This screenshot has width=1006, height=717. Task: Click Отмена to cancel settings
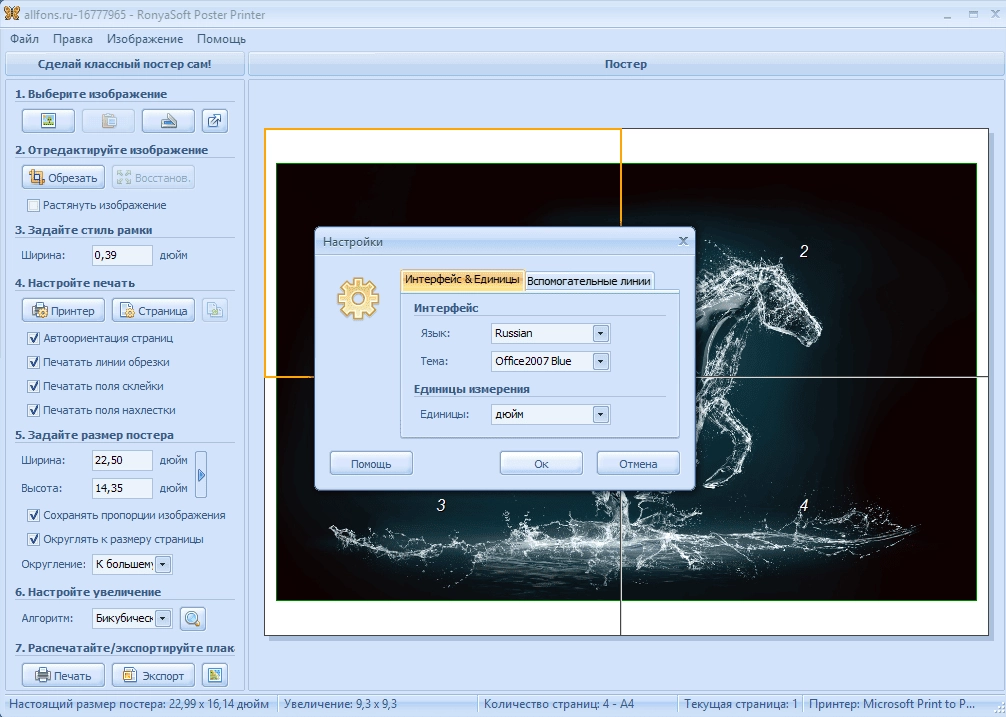tap(638, 464)
